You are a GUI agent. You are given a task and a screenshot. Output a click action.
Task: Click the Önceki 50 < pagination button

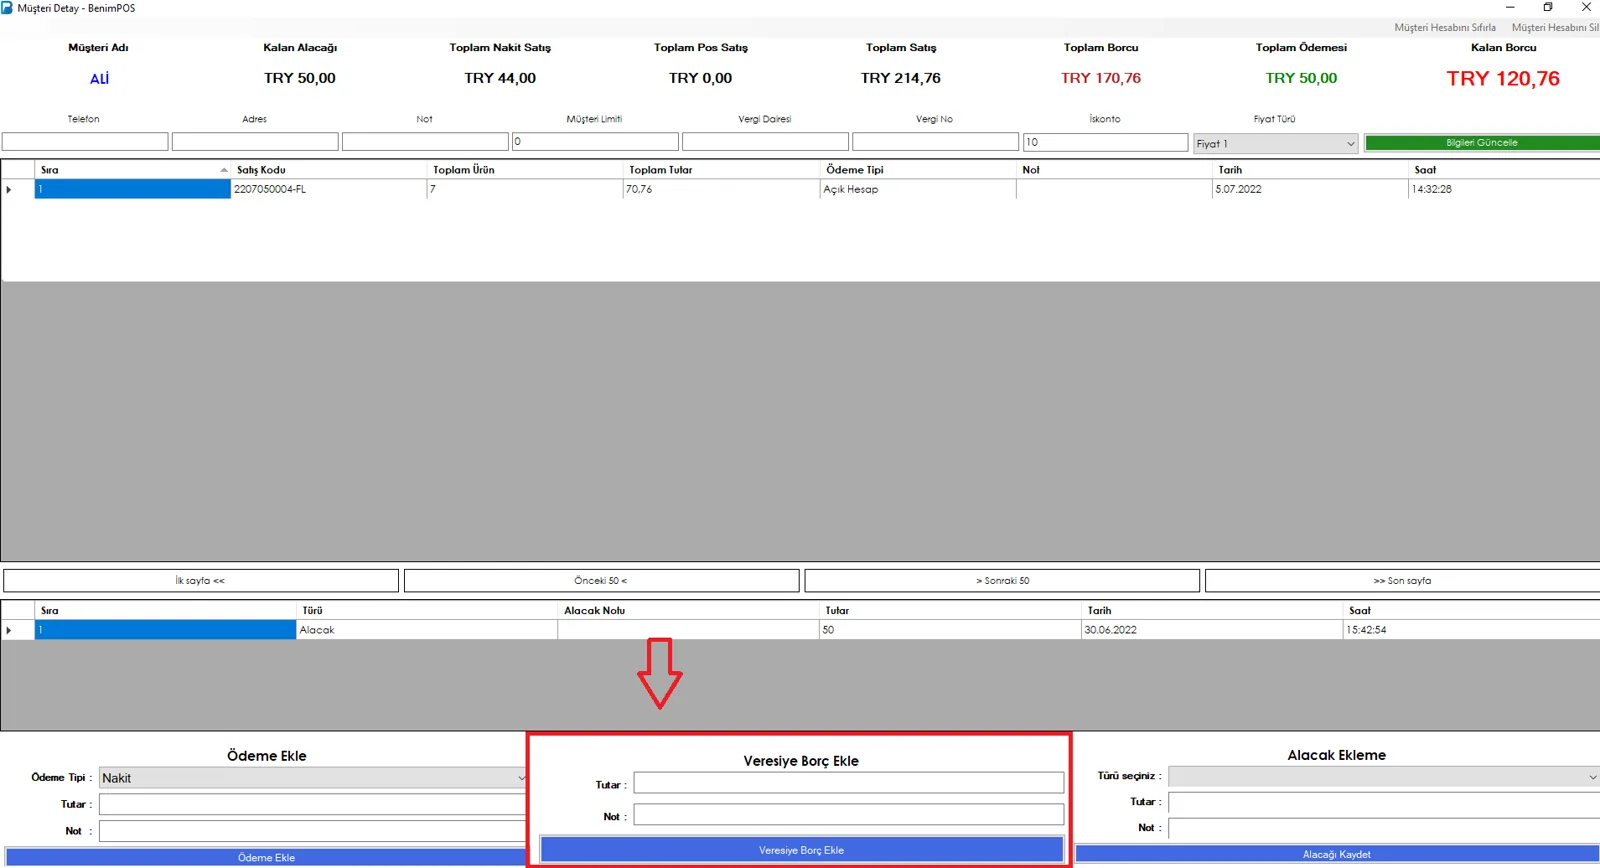pyautogui.click(x=601, y=581)
